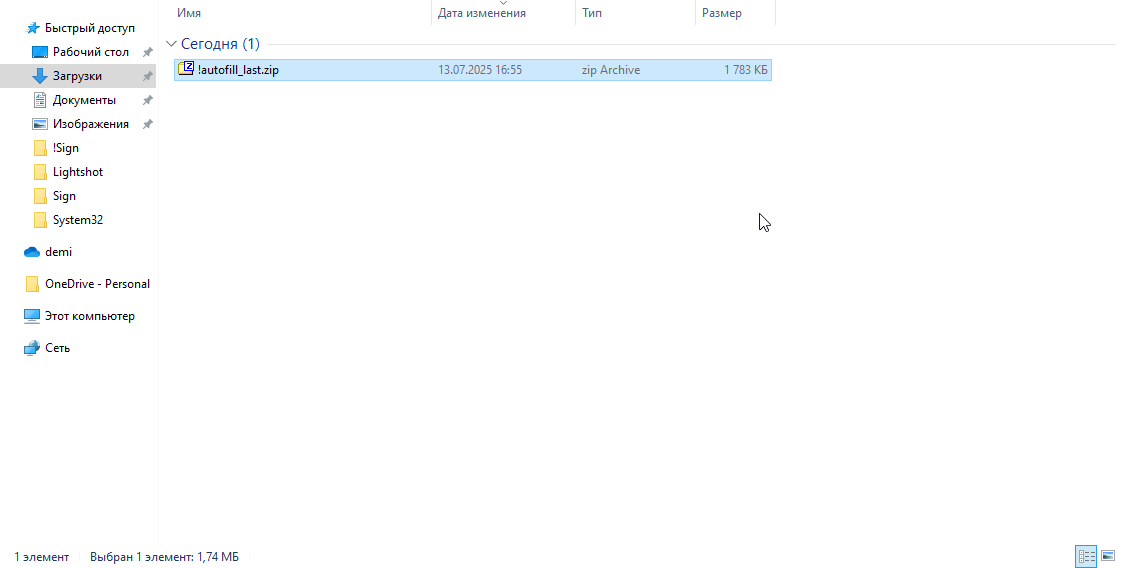Open OneDrive - Personal in navigation pane

pos(96,284)
